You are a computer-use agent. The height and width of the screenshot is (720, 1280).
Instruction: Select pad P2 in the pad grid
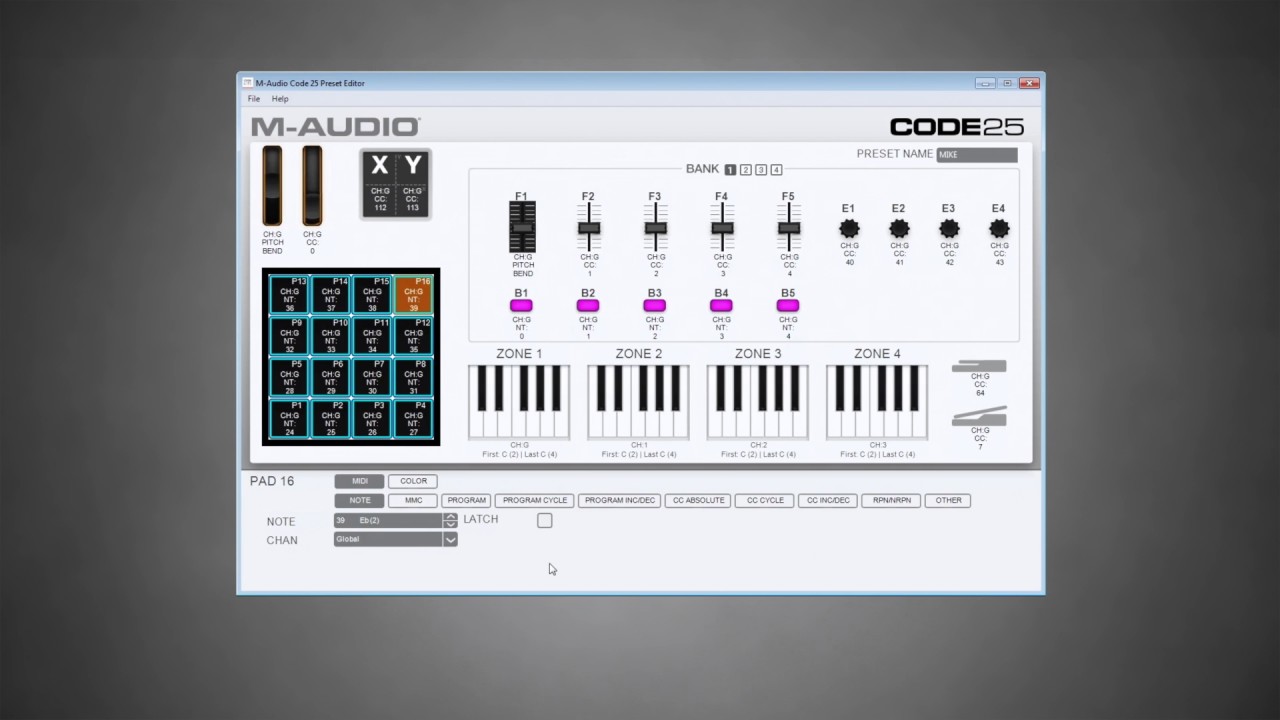[331, 418]
